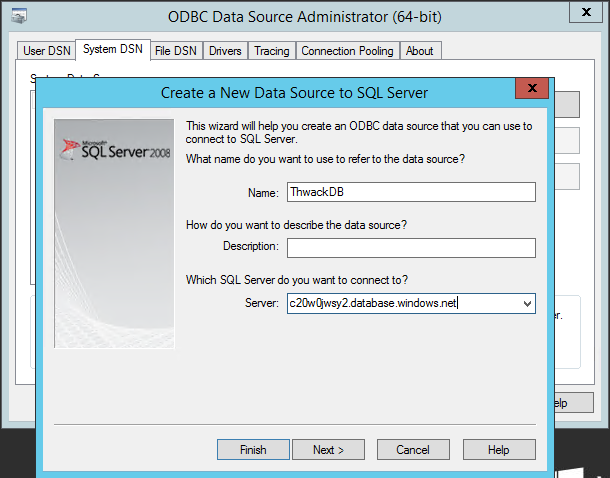
Task: Click the Finish button
Action: point(253,450)
